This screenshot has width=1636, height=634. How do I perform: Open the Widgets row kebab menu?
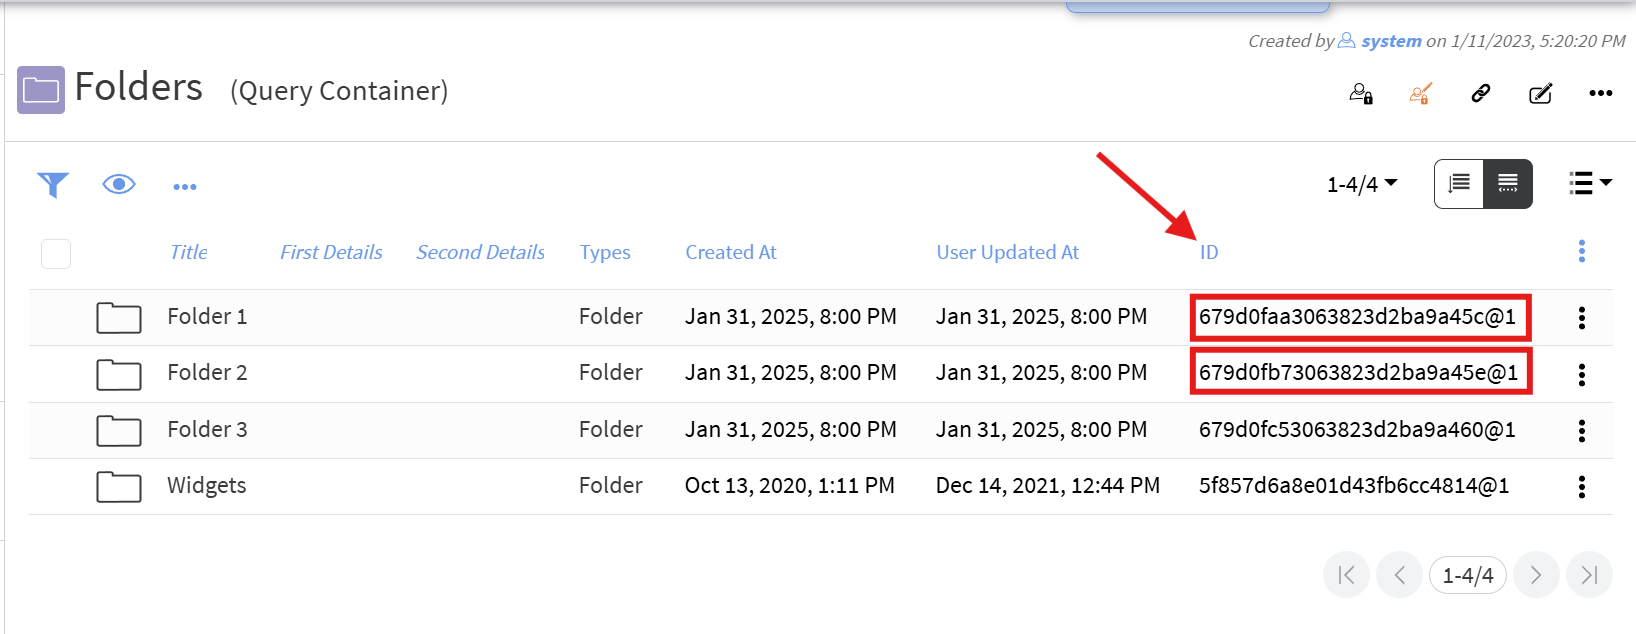tap(1582, 487)
